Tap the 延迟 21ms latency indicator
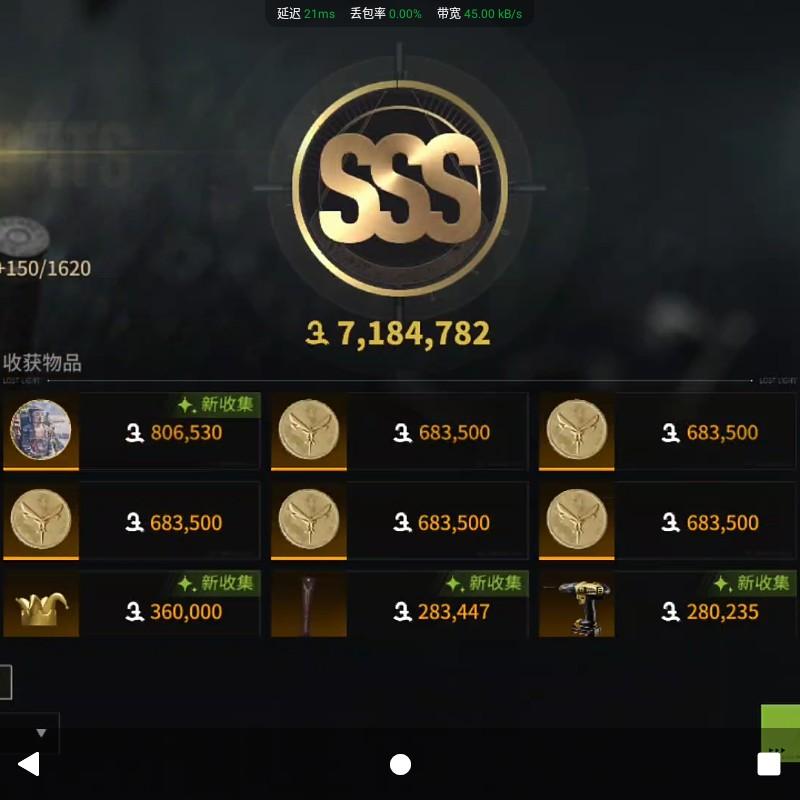 pos(306,13)
